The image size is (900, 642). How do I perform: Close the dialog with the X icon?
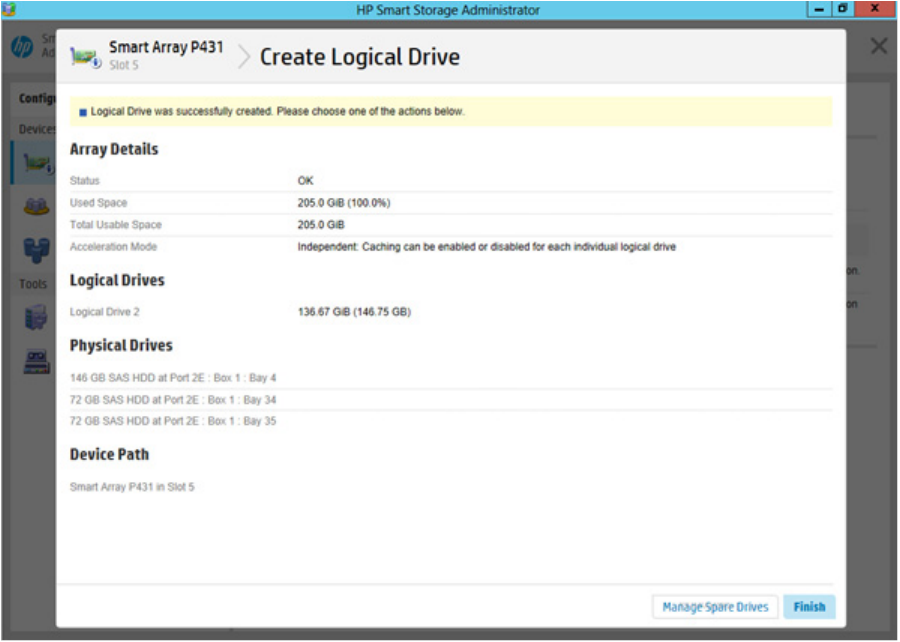878,46
